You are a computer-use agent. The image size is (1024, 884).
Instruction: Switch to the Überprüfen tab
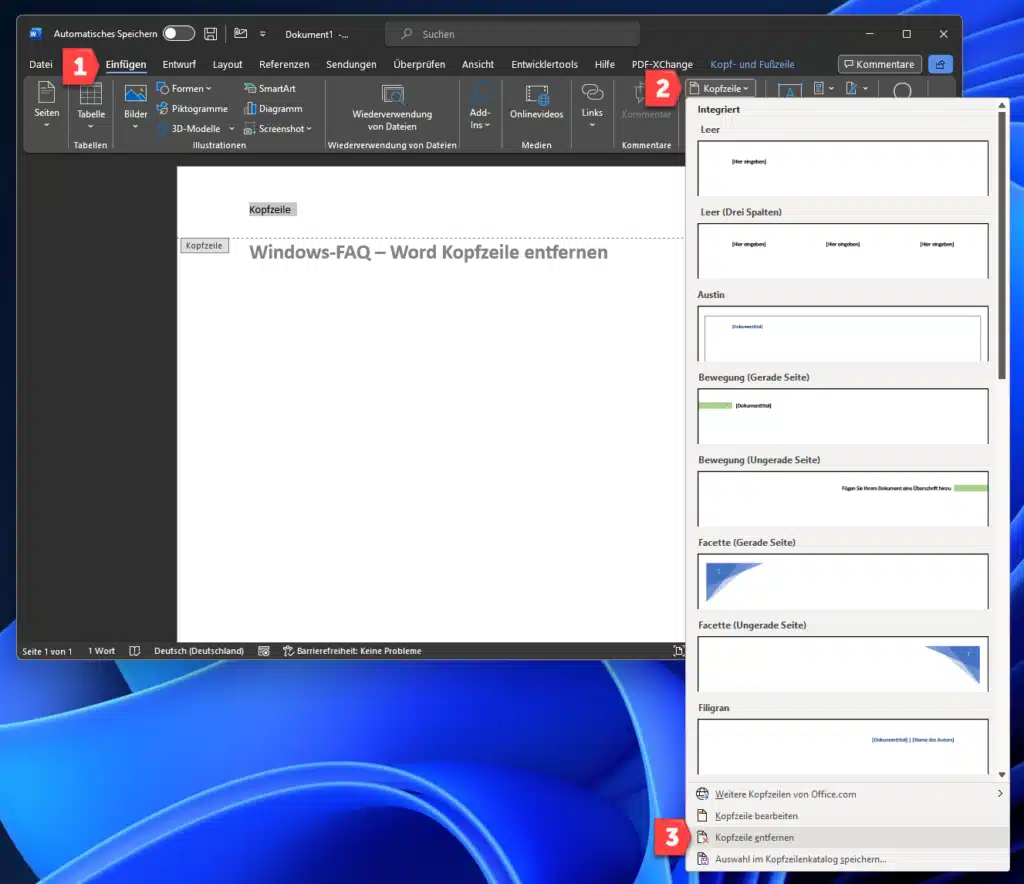(x=419, y=64)
